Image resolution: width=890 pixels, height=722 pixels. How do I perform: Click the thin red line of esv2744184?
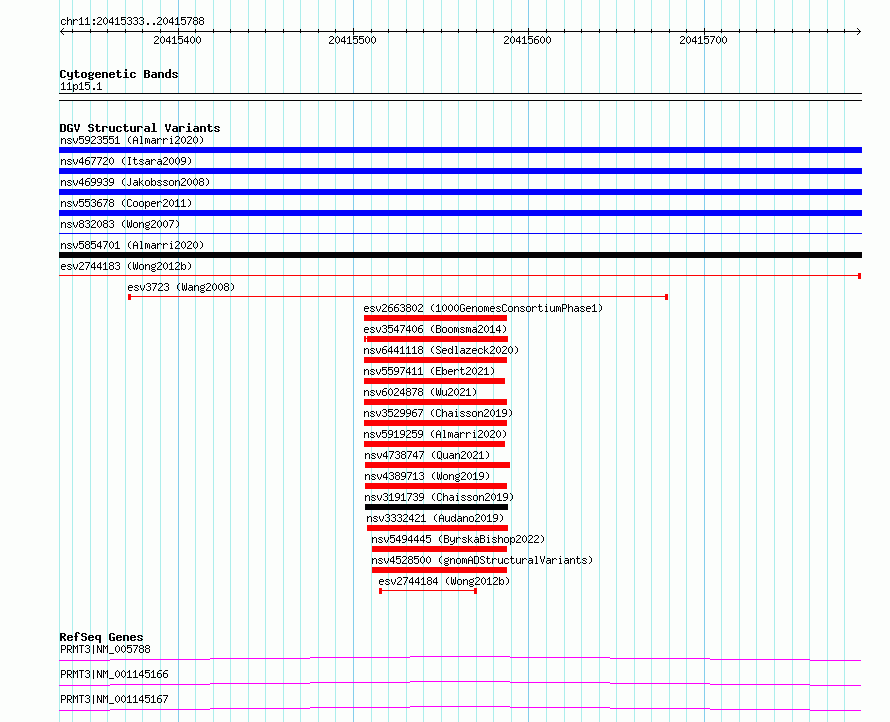[x=428, y=591]
